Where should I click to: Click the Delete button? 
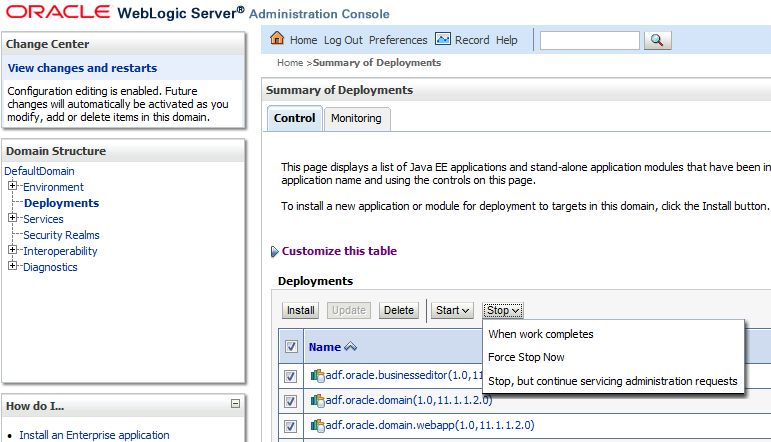click(399, 310)
